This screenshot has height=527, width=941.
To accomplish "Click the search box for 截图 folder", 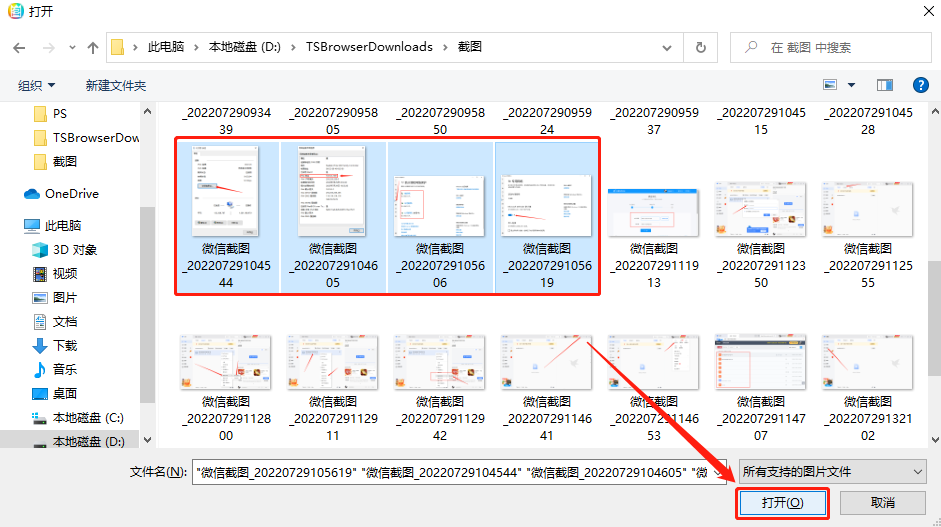I will (831, 47).
